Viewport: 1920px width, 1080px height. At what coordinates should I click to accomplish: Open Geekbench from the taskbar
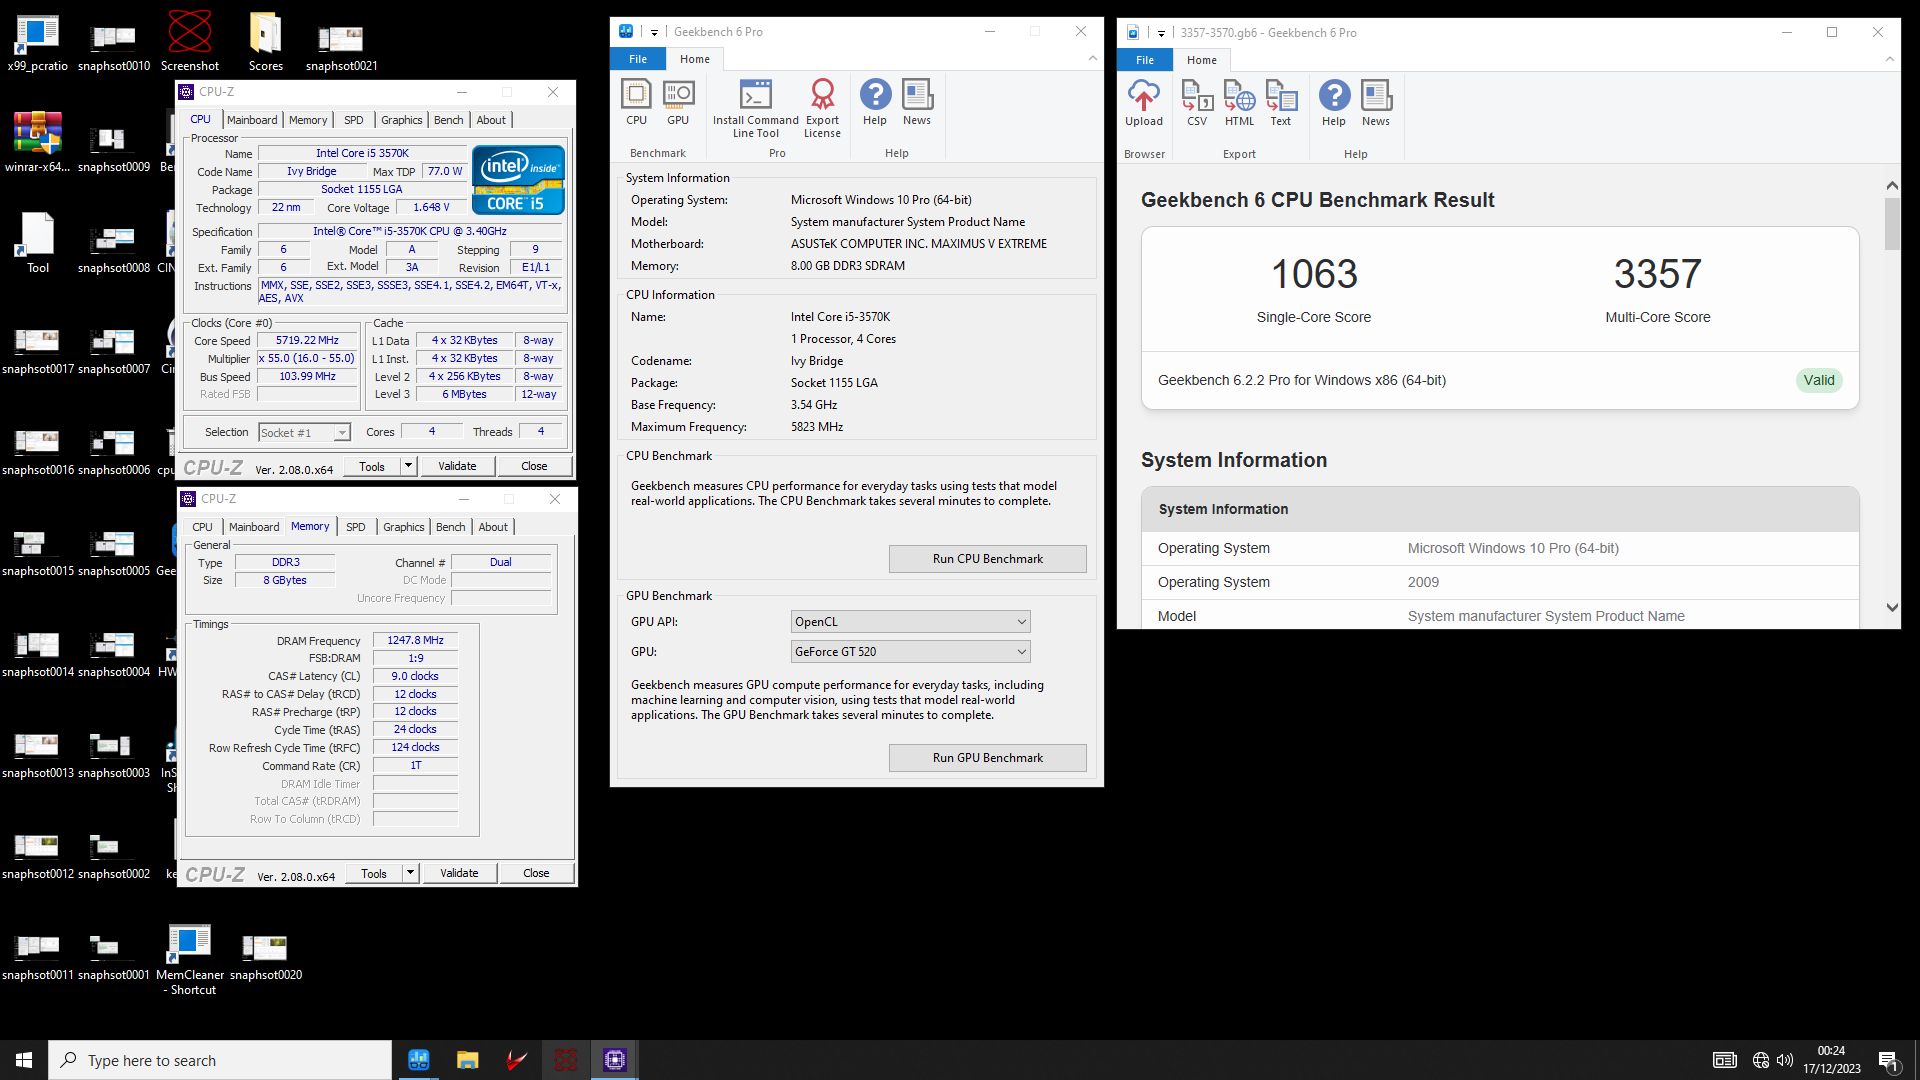point(419,1060)
